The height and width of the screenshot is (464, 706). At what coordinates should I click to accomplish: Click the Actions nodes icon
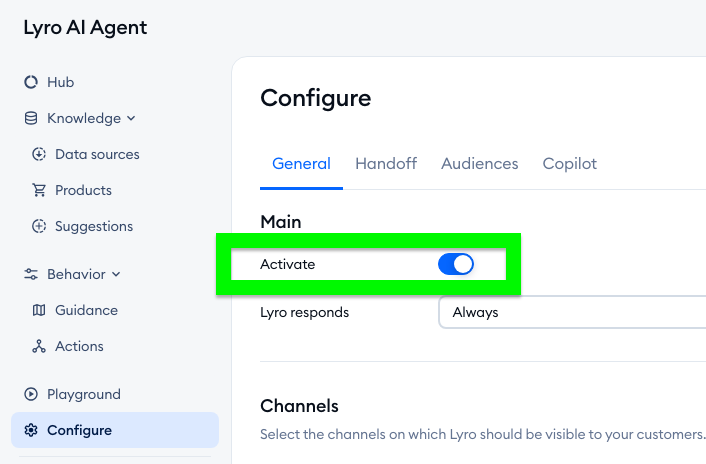click(x=39, y=346)
